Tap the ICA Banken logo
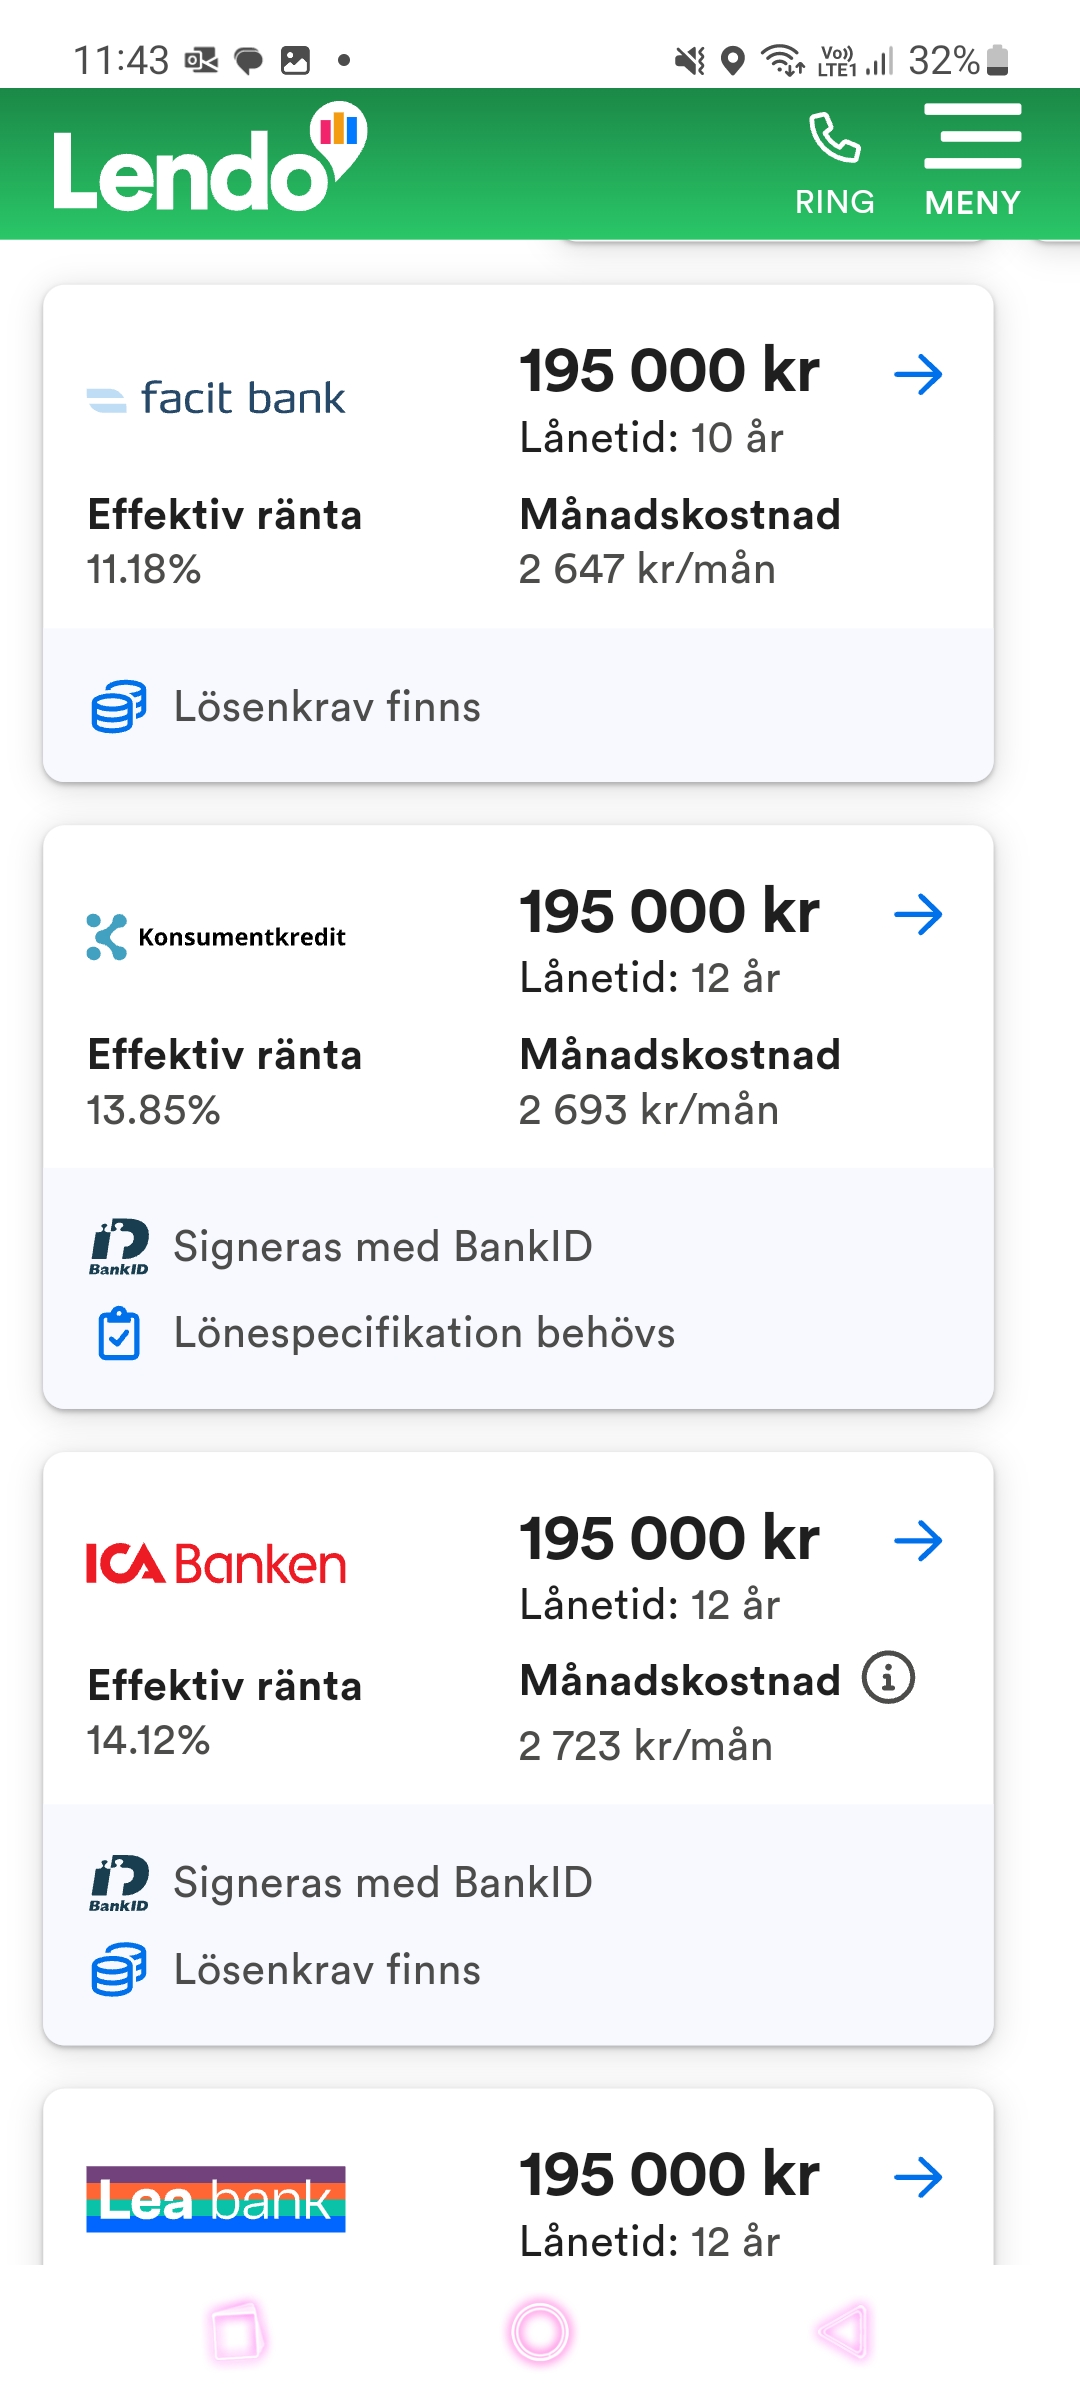 pos(216,1564)
